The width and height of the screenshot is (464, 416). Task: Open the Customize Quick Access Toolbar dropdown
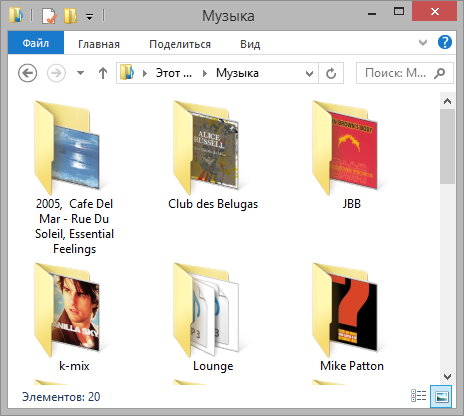pyautogui.click(x=89, y=16)
